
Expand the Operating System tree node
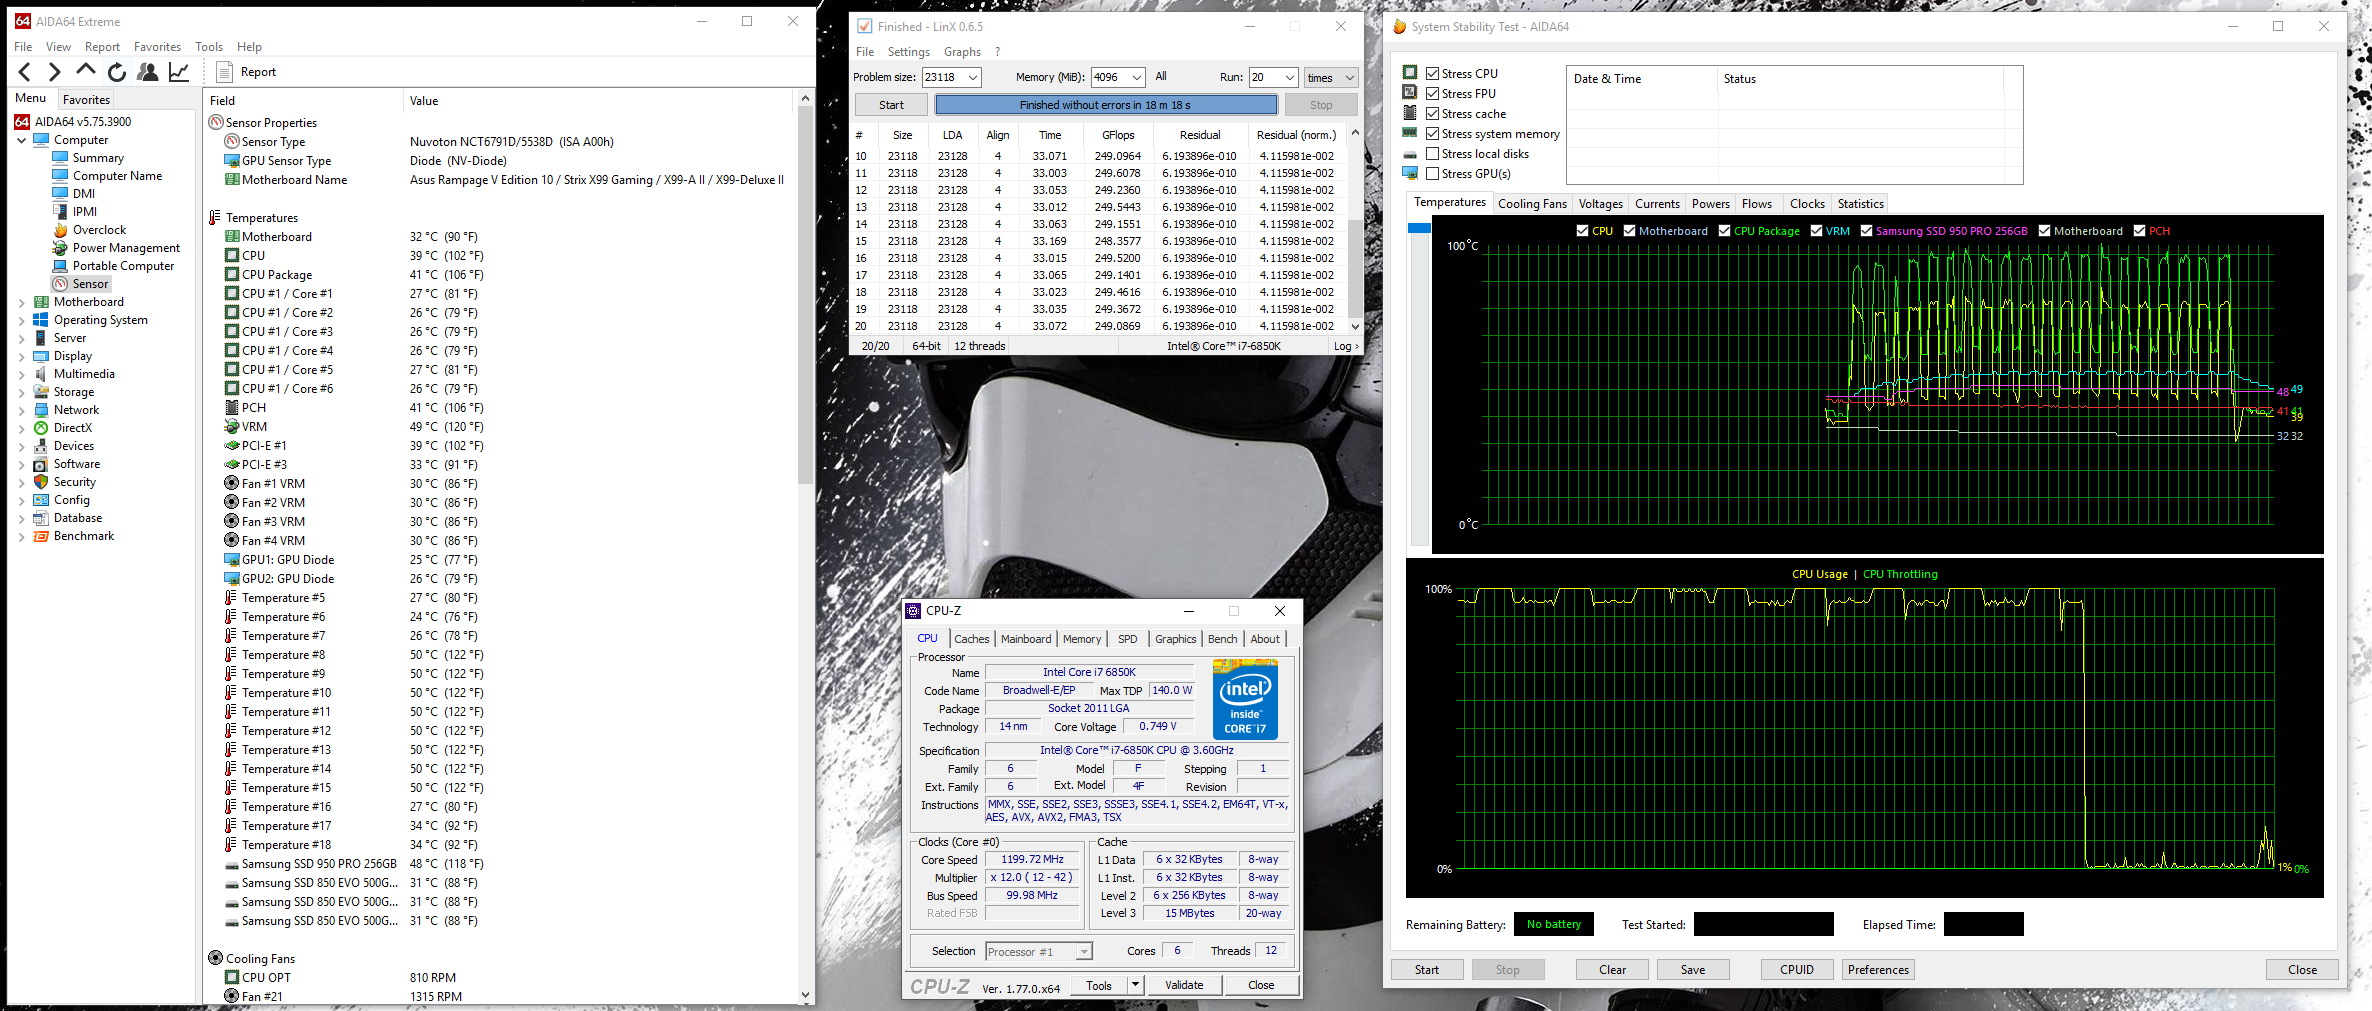point(22,320)
